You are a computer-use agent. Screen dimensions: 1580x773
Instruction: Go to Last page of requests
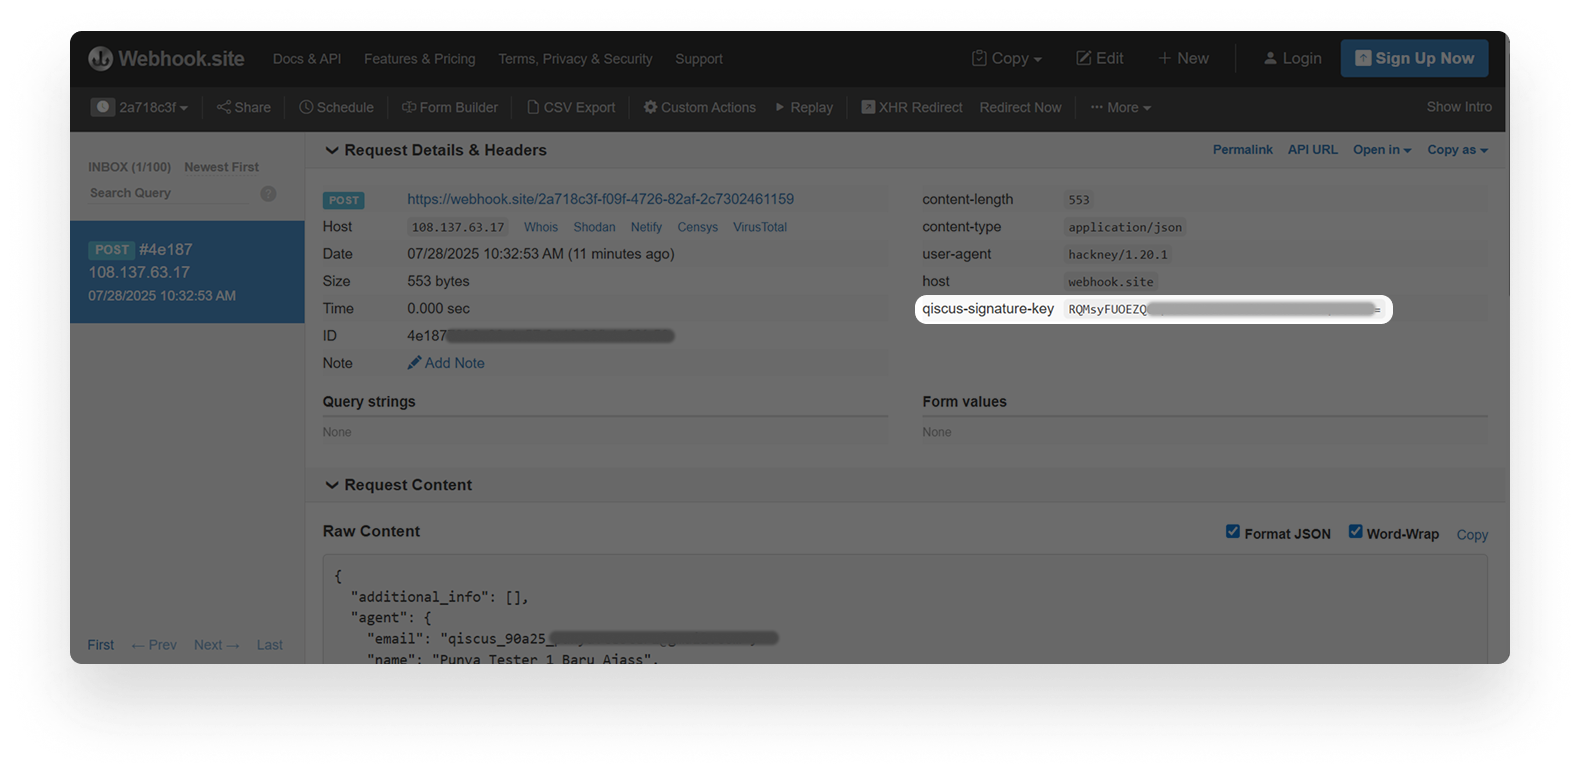pos(269,645)
